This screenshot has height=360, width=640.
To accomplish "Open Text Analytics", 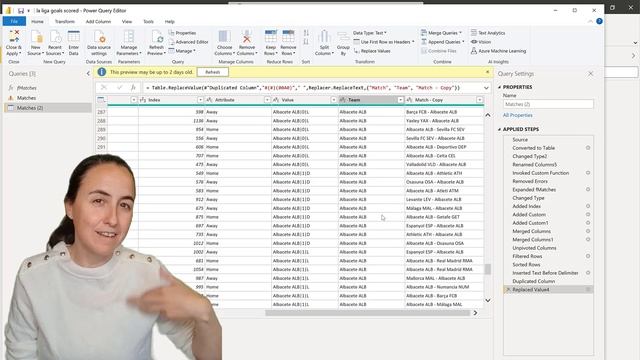I will click(488, 33).
